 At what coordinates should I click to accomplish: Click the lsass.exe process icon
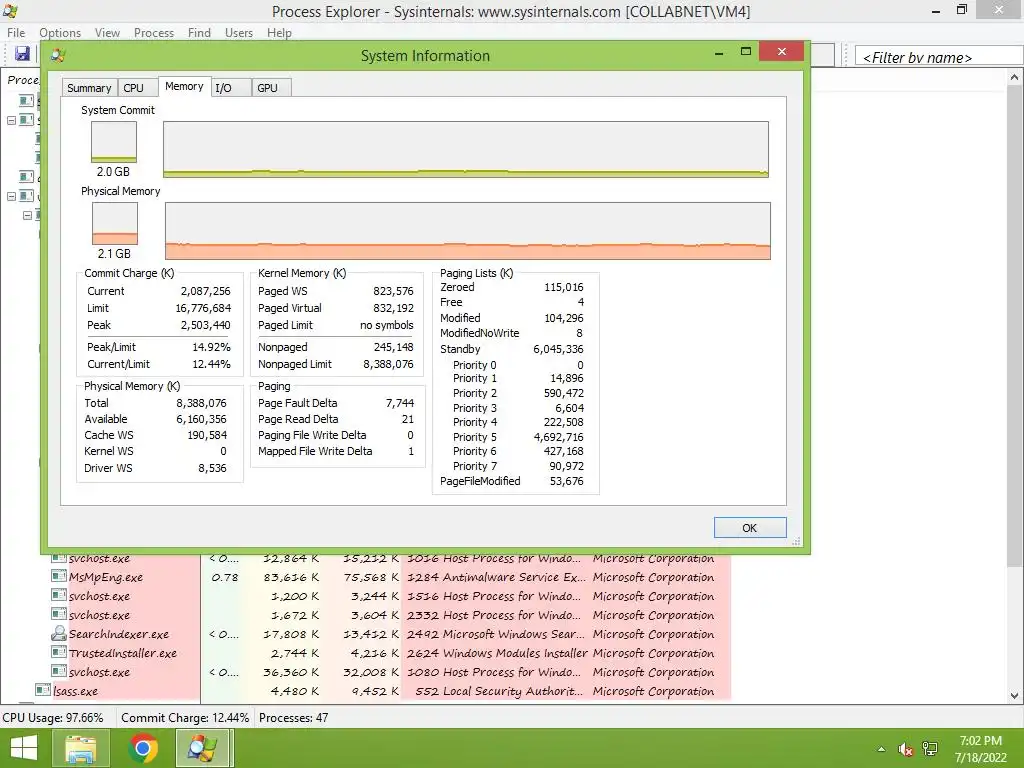[x=43, y=690]
